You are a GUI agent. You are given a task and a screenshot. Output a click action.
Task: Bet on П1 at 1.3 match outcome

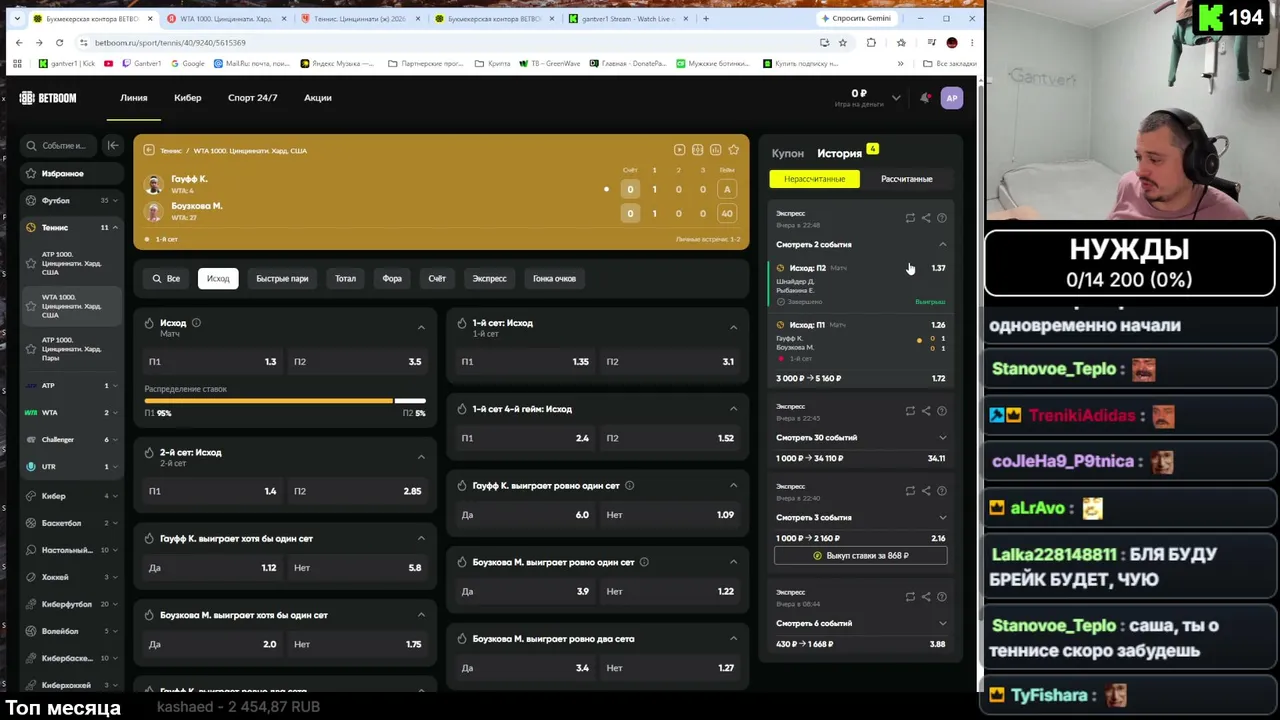tap(212, 362)
